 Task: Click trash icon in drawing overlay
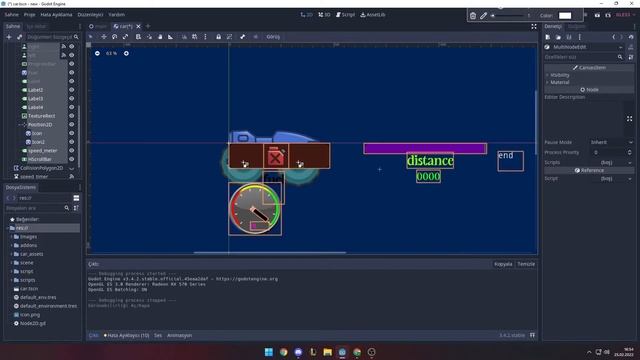473,16
